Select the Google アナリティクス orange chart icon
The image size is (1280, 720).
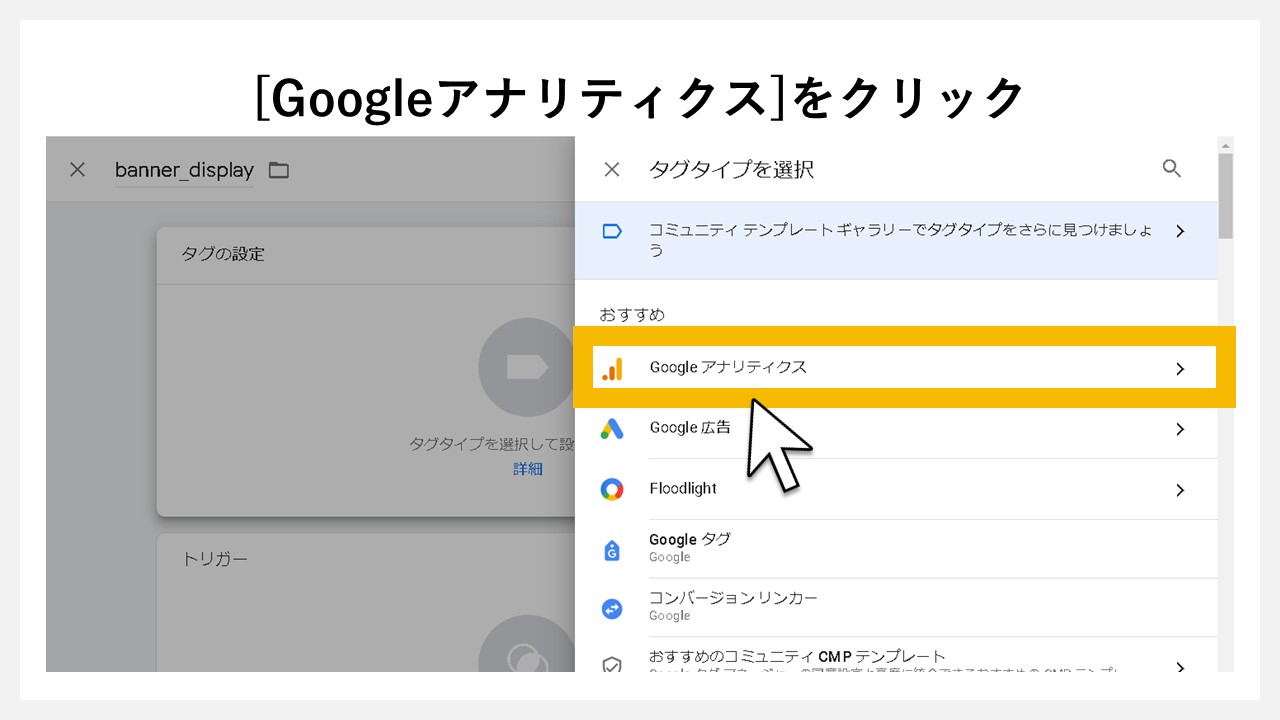click(x=613, y=367)
